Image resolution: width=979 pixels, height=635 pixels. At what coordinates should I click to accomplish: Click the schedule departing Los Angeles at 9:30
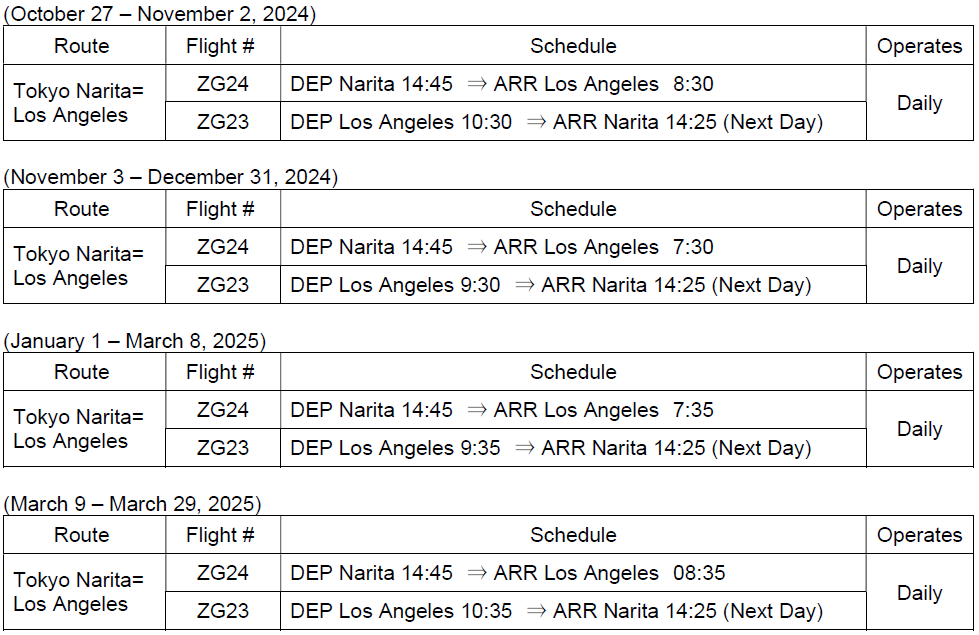pyautogui.click(x=550, y=285)
